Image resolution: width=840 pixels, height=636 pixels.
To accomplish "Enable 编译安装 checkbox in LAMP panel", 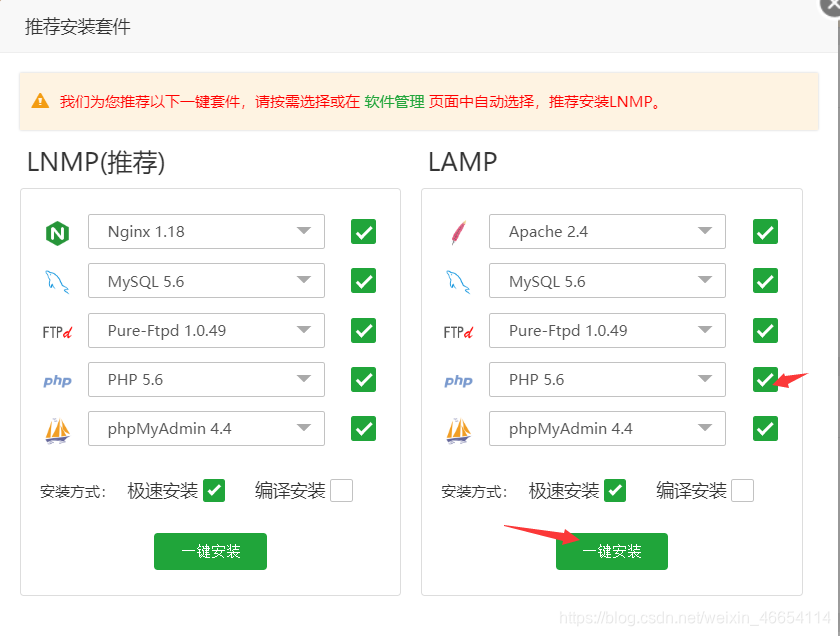I will pyautogui.click(x=742, y=490).
